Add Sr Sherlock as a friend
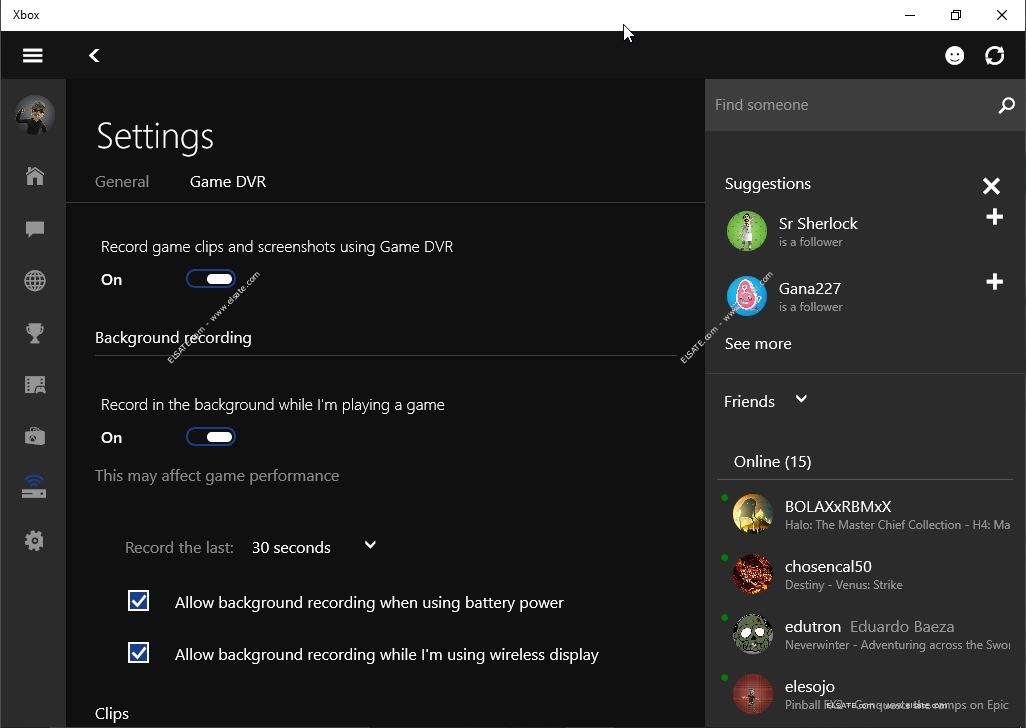1026x728 pixels. [995, 217]
